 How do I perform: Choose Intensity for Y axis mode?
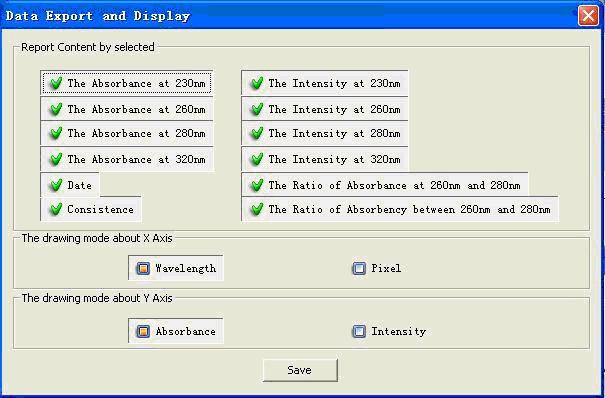389,331
